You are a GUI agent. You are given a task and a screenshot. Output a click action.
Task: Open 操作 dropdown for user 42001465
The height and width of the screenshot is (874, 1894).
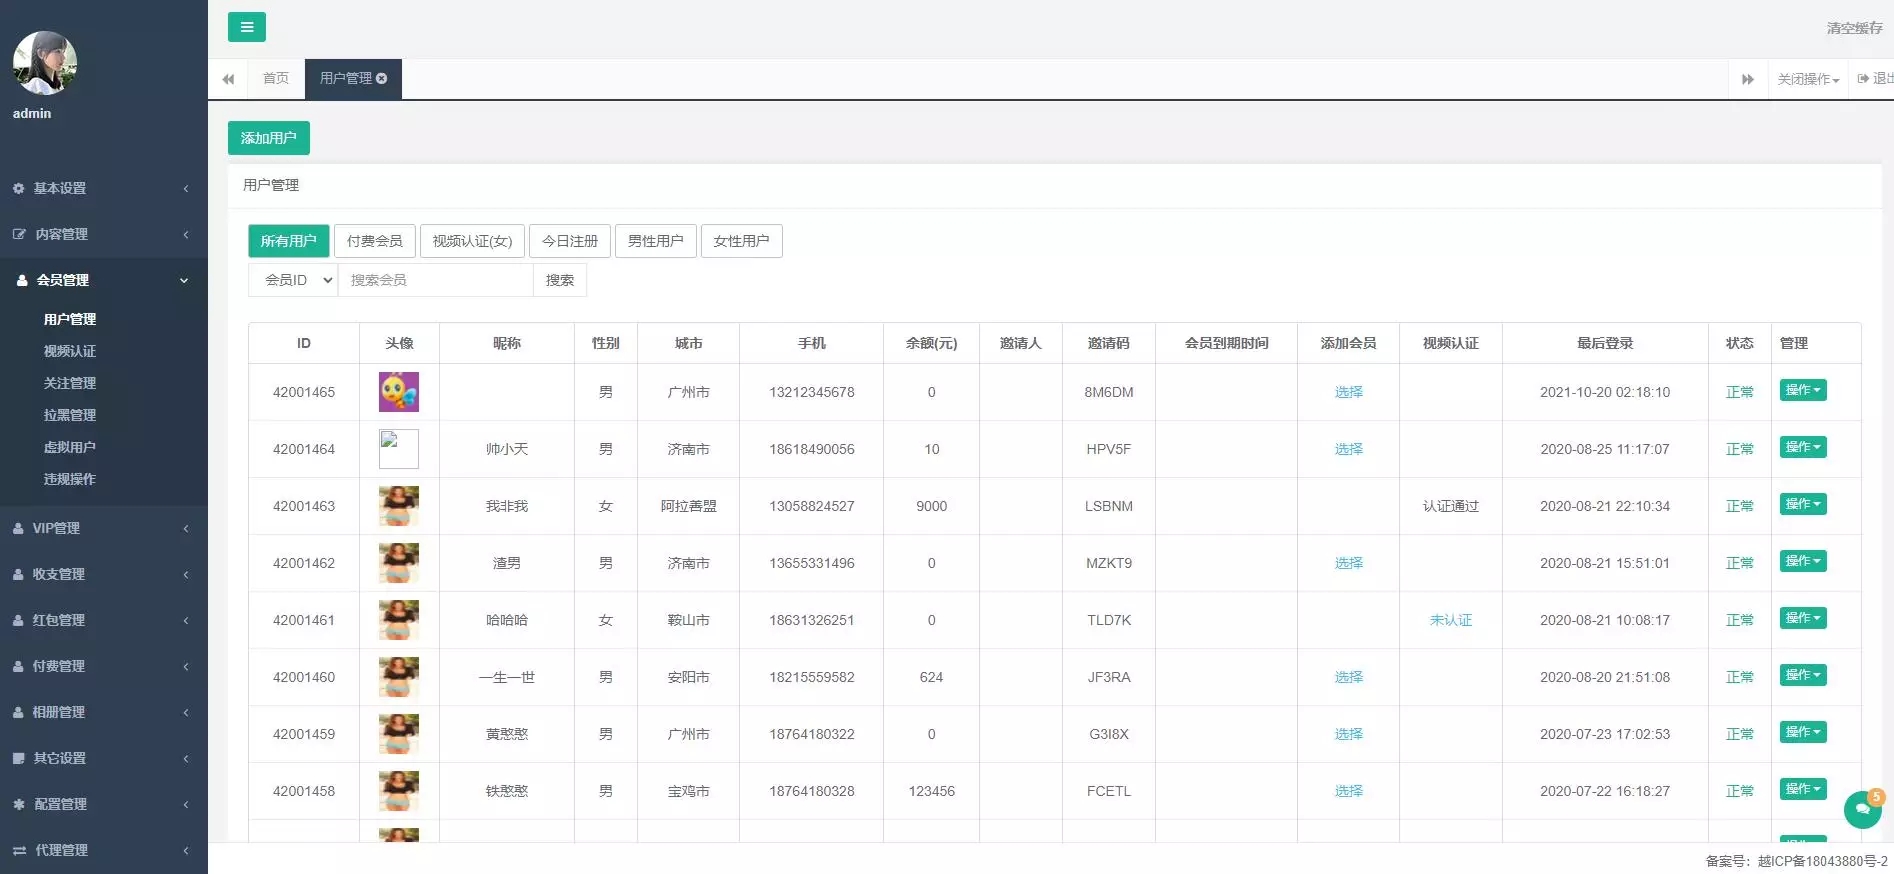pos(1803,390)
